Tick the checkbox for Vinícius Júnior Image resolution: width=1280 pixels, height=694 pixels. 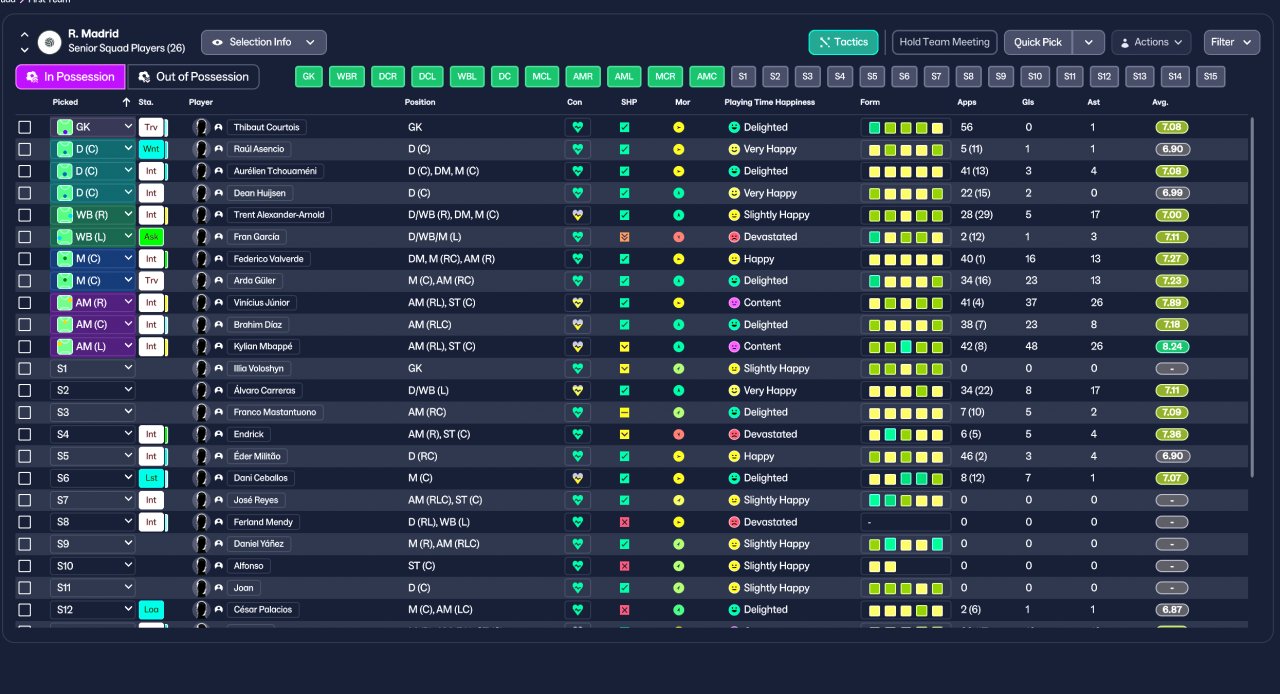[x=25, y=303]
